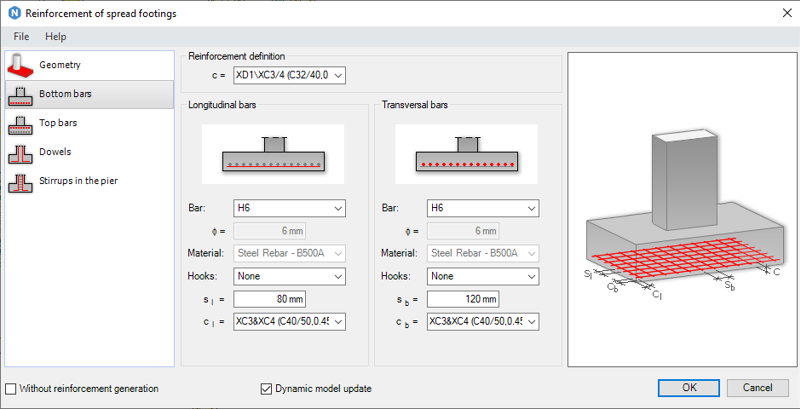Select the Dowels label in the list
Image resolution: width=800 pixels, height=409 pixels.
pos(55,152)
